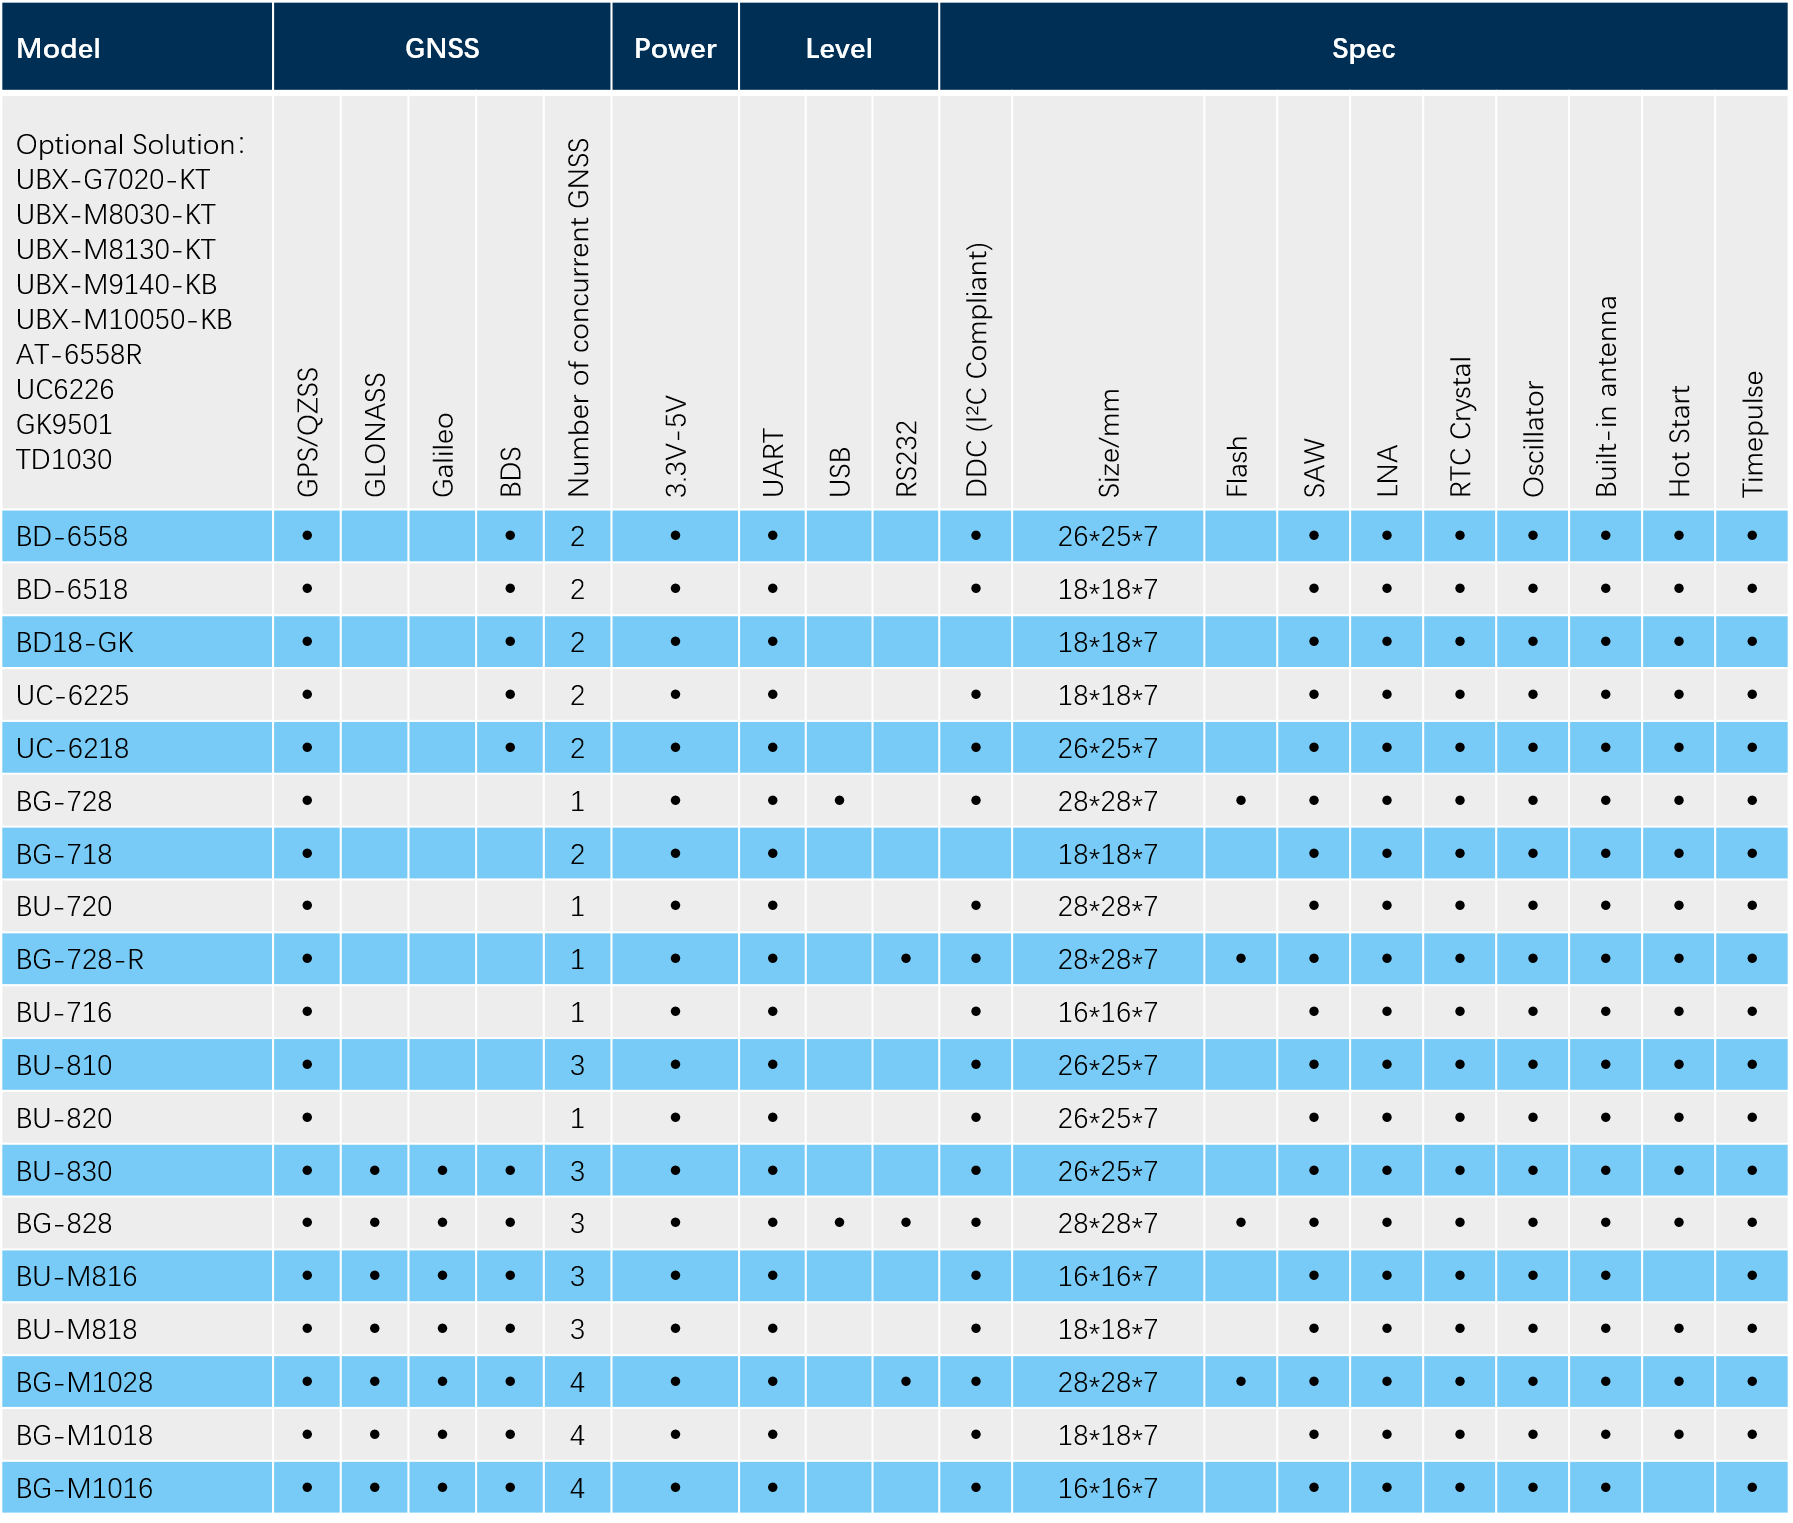This screenshot has height=1523, width=1793.
Task: Select the BU-830 model name
Action: click(x=64, y=1172)
